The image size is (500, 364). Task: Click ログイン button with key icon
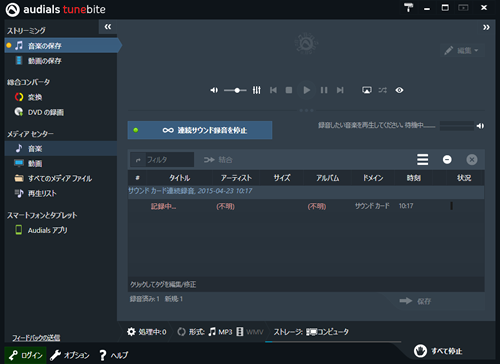25,355
